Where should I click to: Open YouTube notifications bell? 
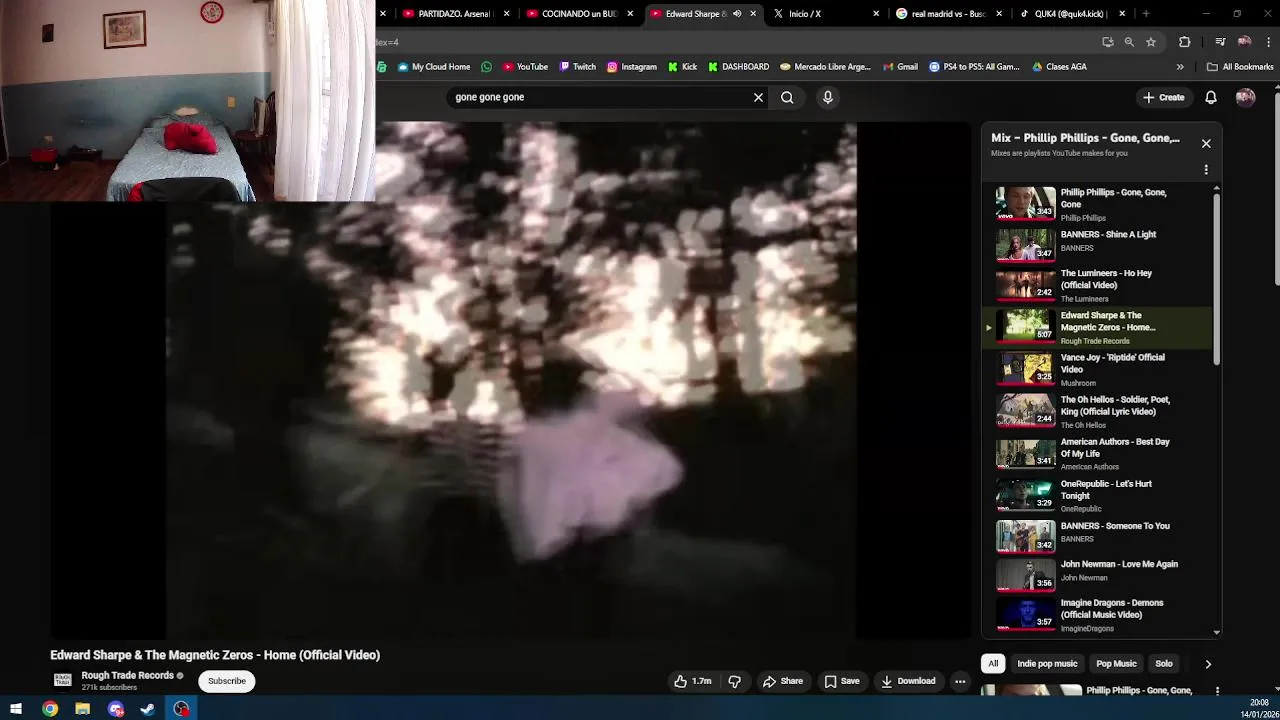[1210, 97]
